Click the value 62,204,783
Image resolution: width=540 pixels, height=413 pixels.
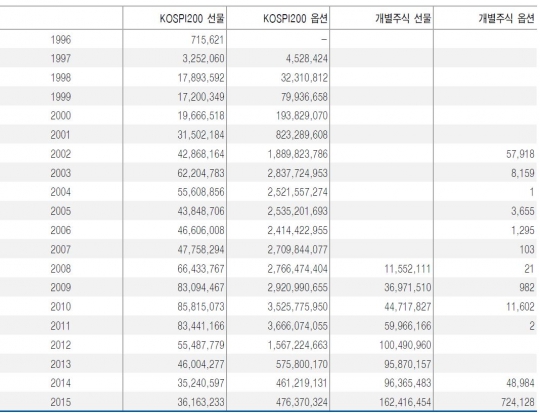click(x=201, y=173)
